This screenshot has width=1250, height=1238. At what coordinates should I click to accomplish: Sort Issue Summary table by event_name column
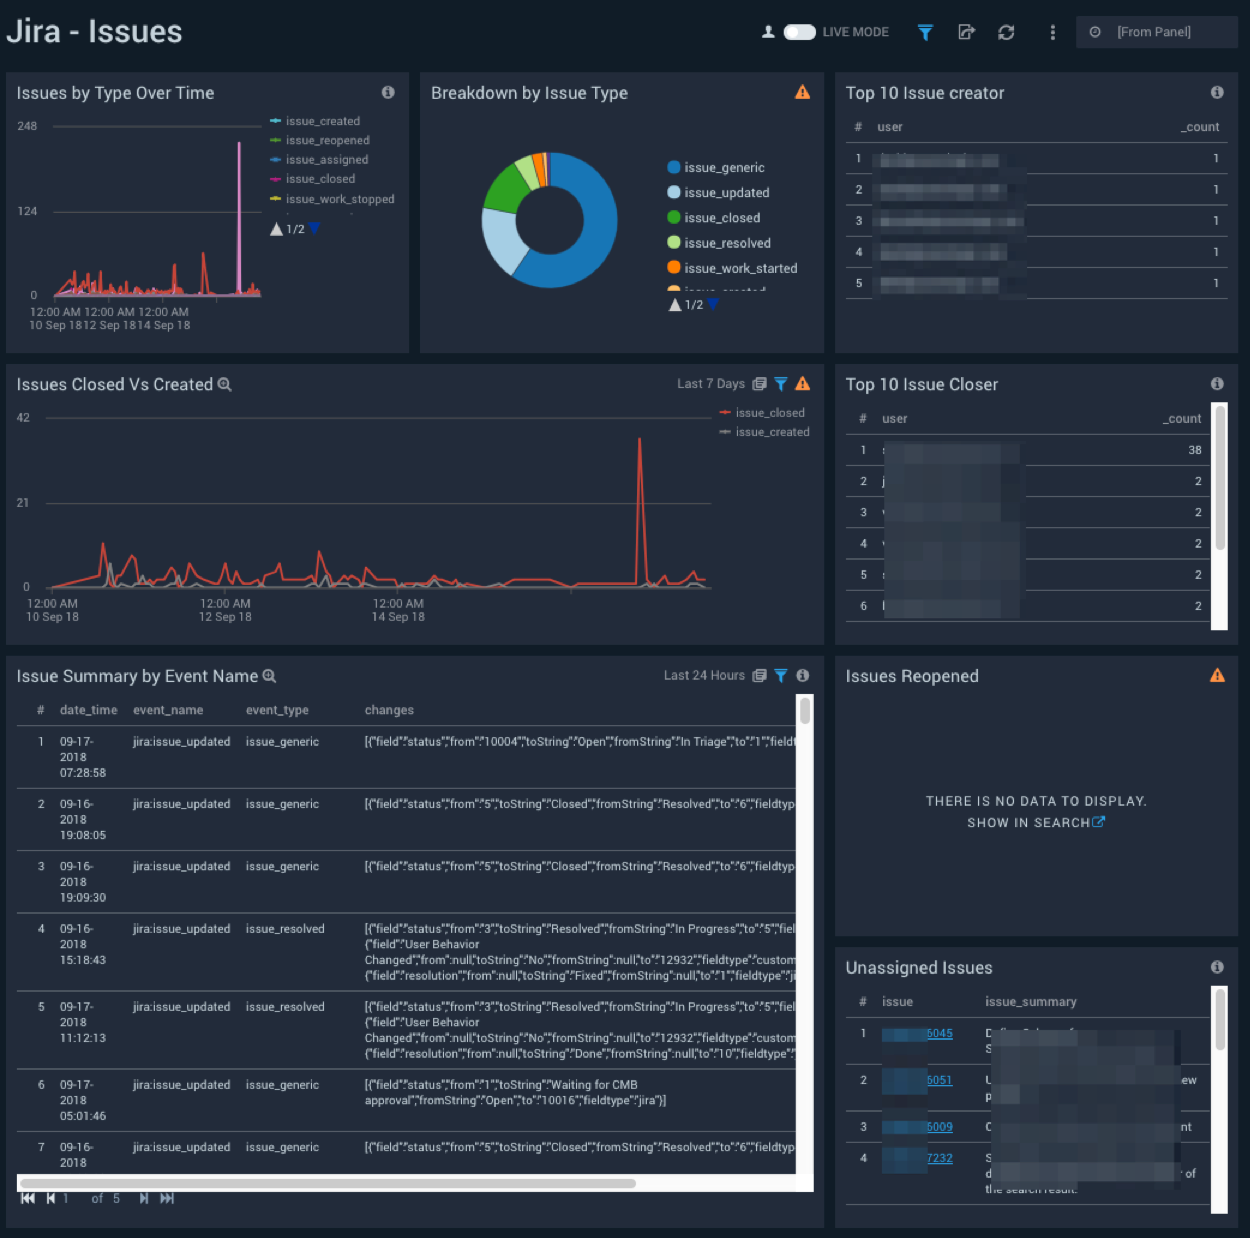pyautogui.click(x=168, y=710)
